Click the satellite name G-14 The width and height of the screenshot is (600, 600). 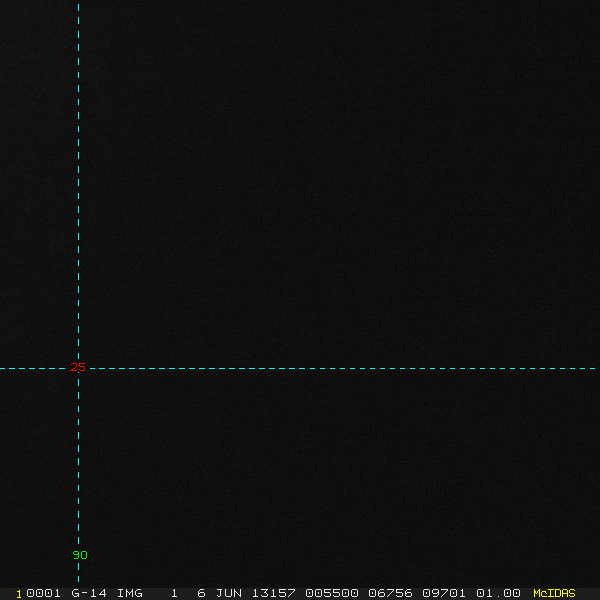point(89,593)
